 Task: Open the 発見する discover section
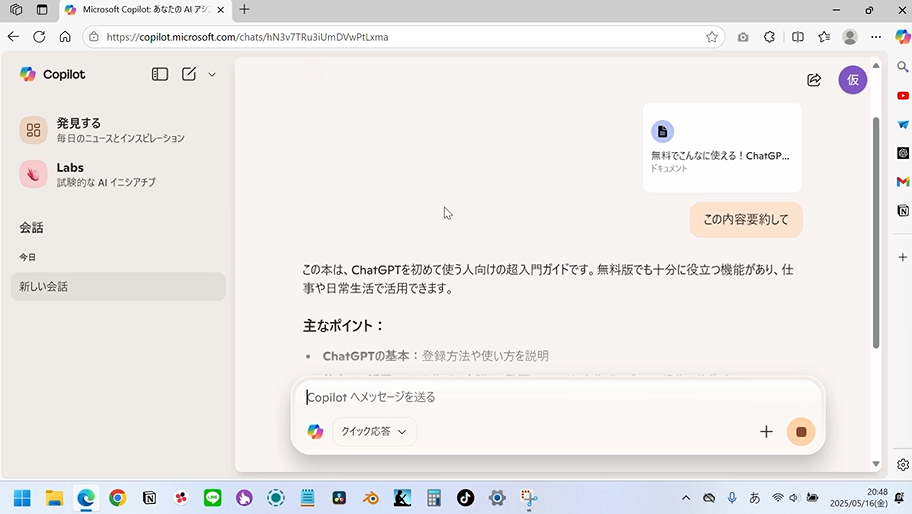click(x=100, y=130)
